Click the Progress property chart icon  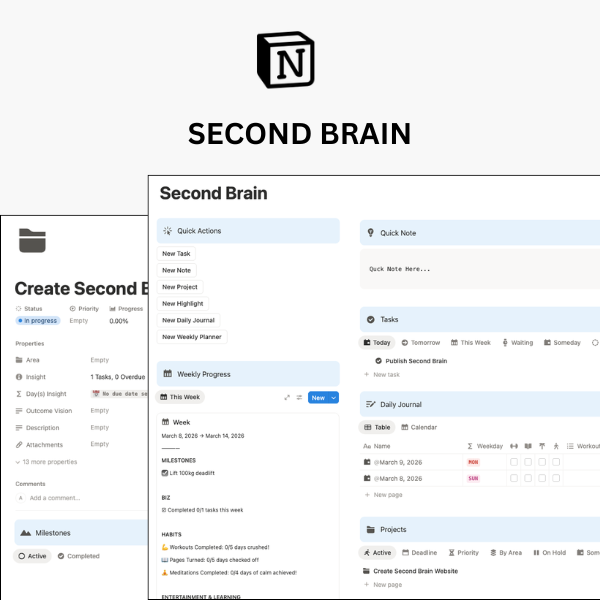[112, 308]
